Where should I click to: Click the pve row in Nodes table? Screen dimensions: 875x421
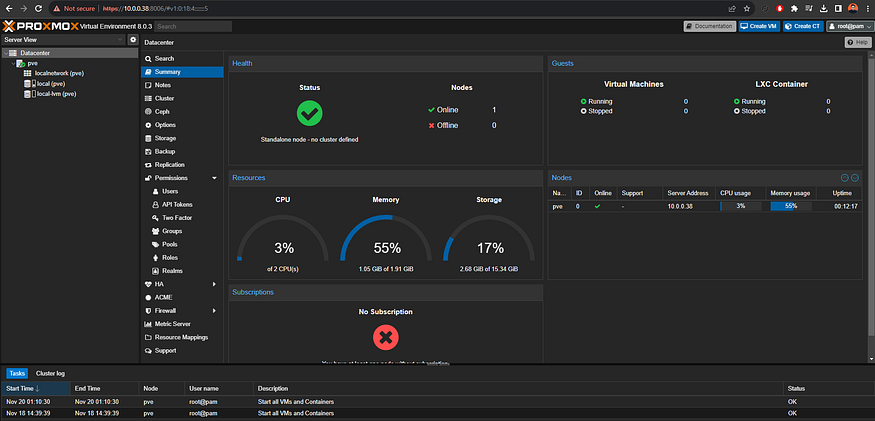click(x=705, y=206)
